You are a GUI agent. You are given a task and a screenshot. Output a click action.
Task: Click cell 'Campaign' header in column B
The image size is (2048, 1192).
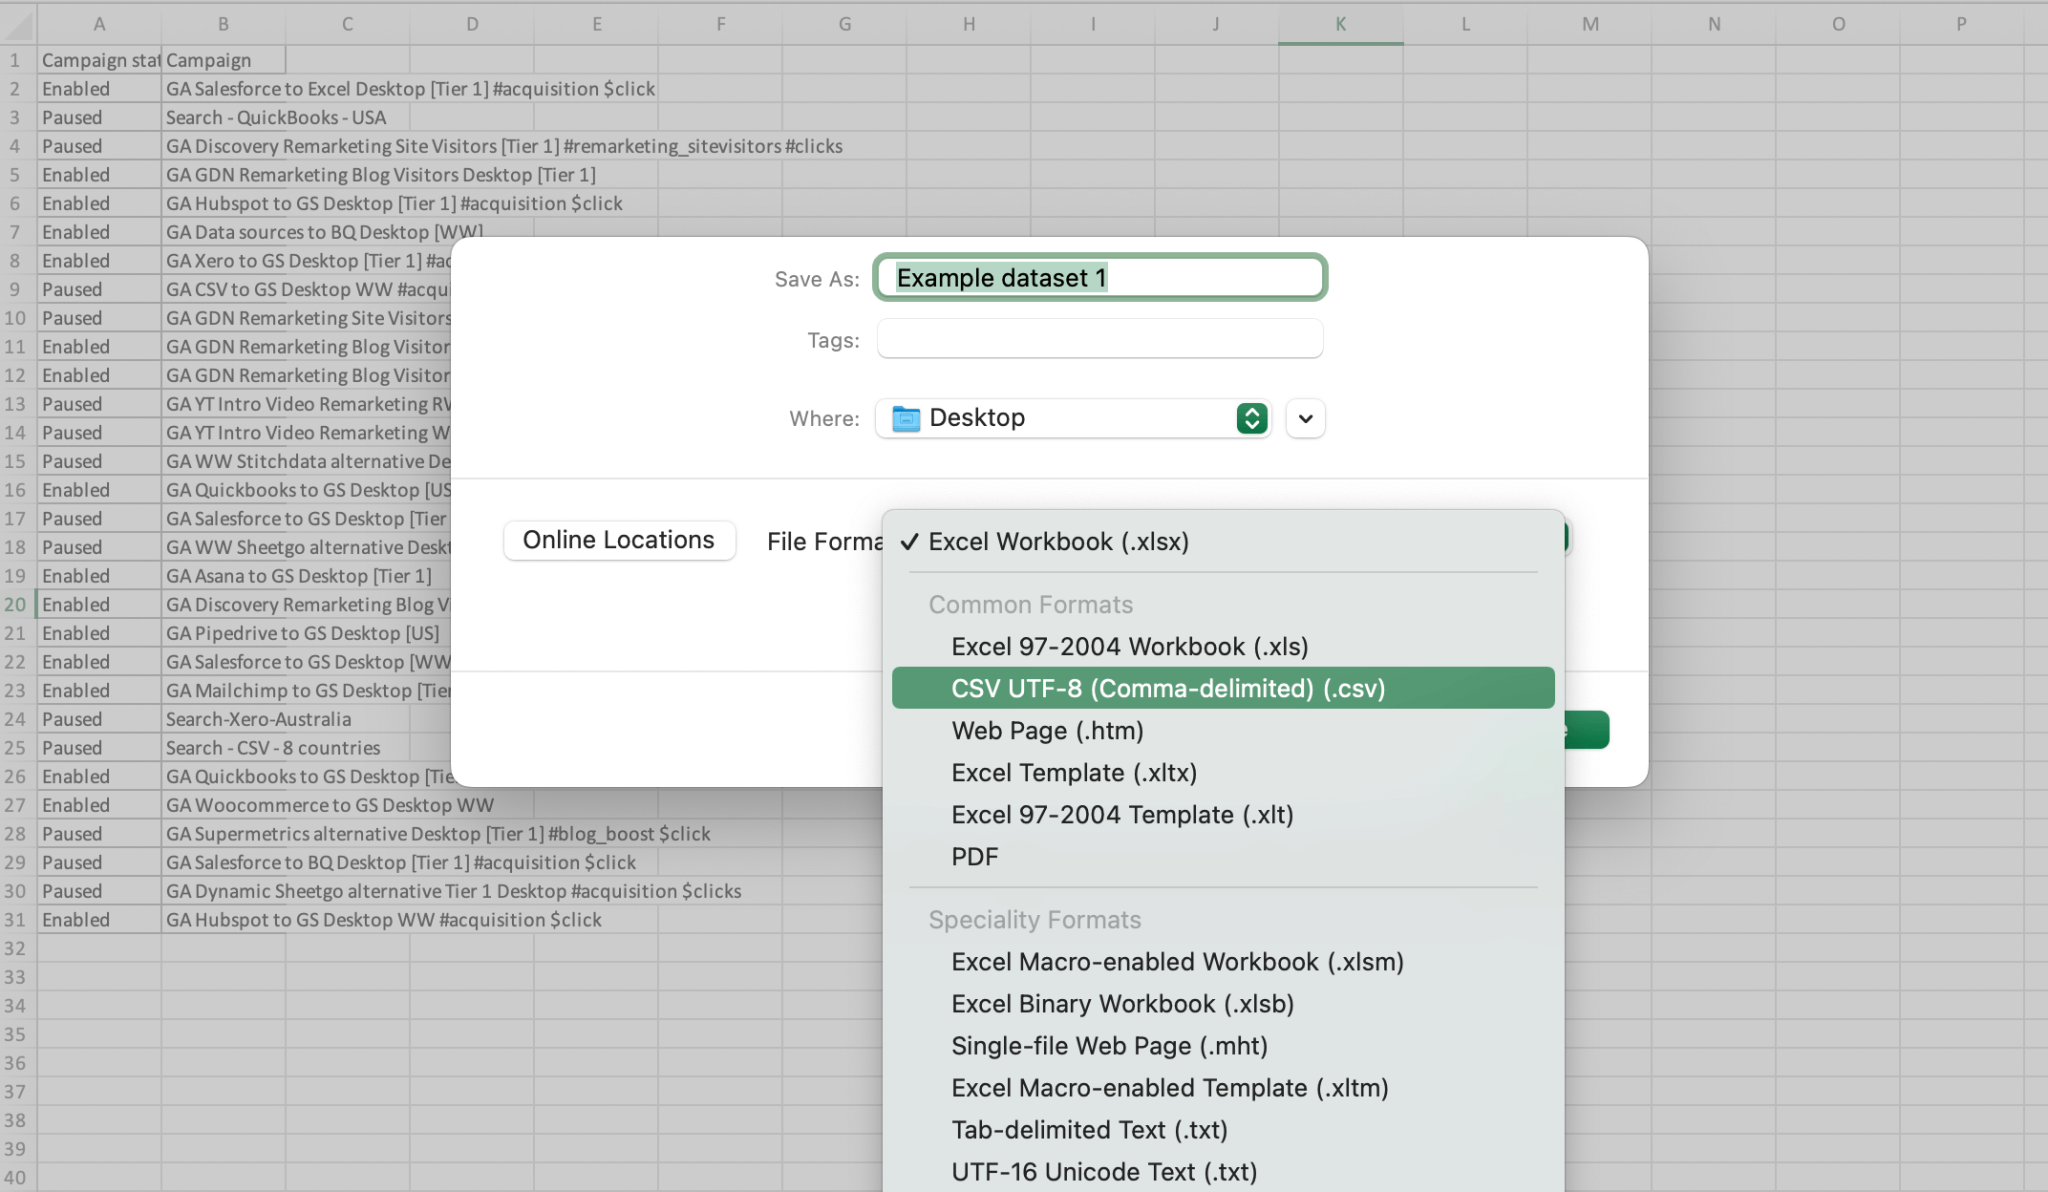(223, 60)
